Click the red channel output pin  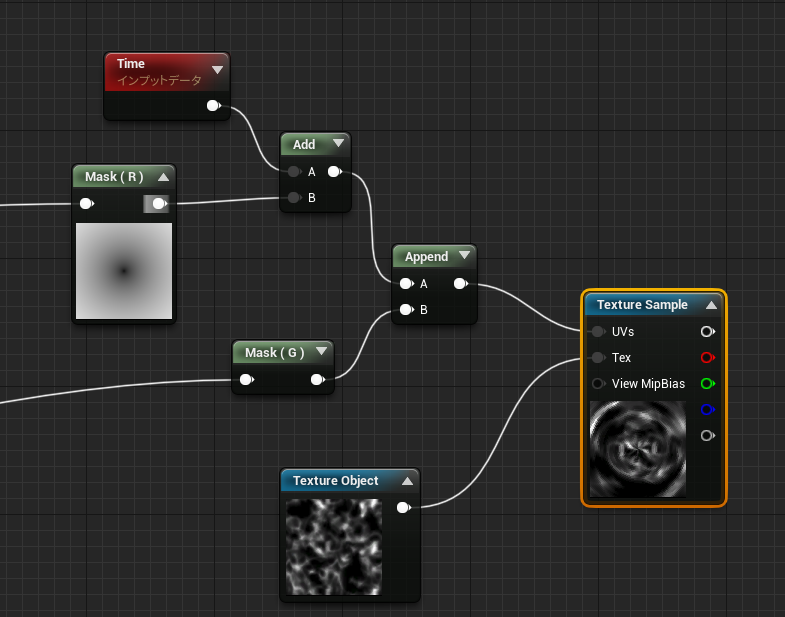[x=707, y=358]
